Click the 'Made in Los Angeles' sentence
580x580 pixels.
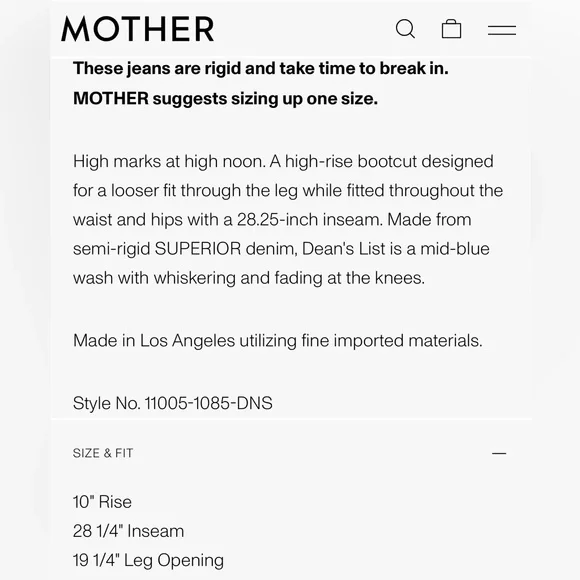point(278,340)
